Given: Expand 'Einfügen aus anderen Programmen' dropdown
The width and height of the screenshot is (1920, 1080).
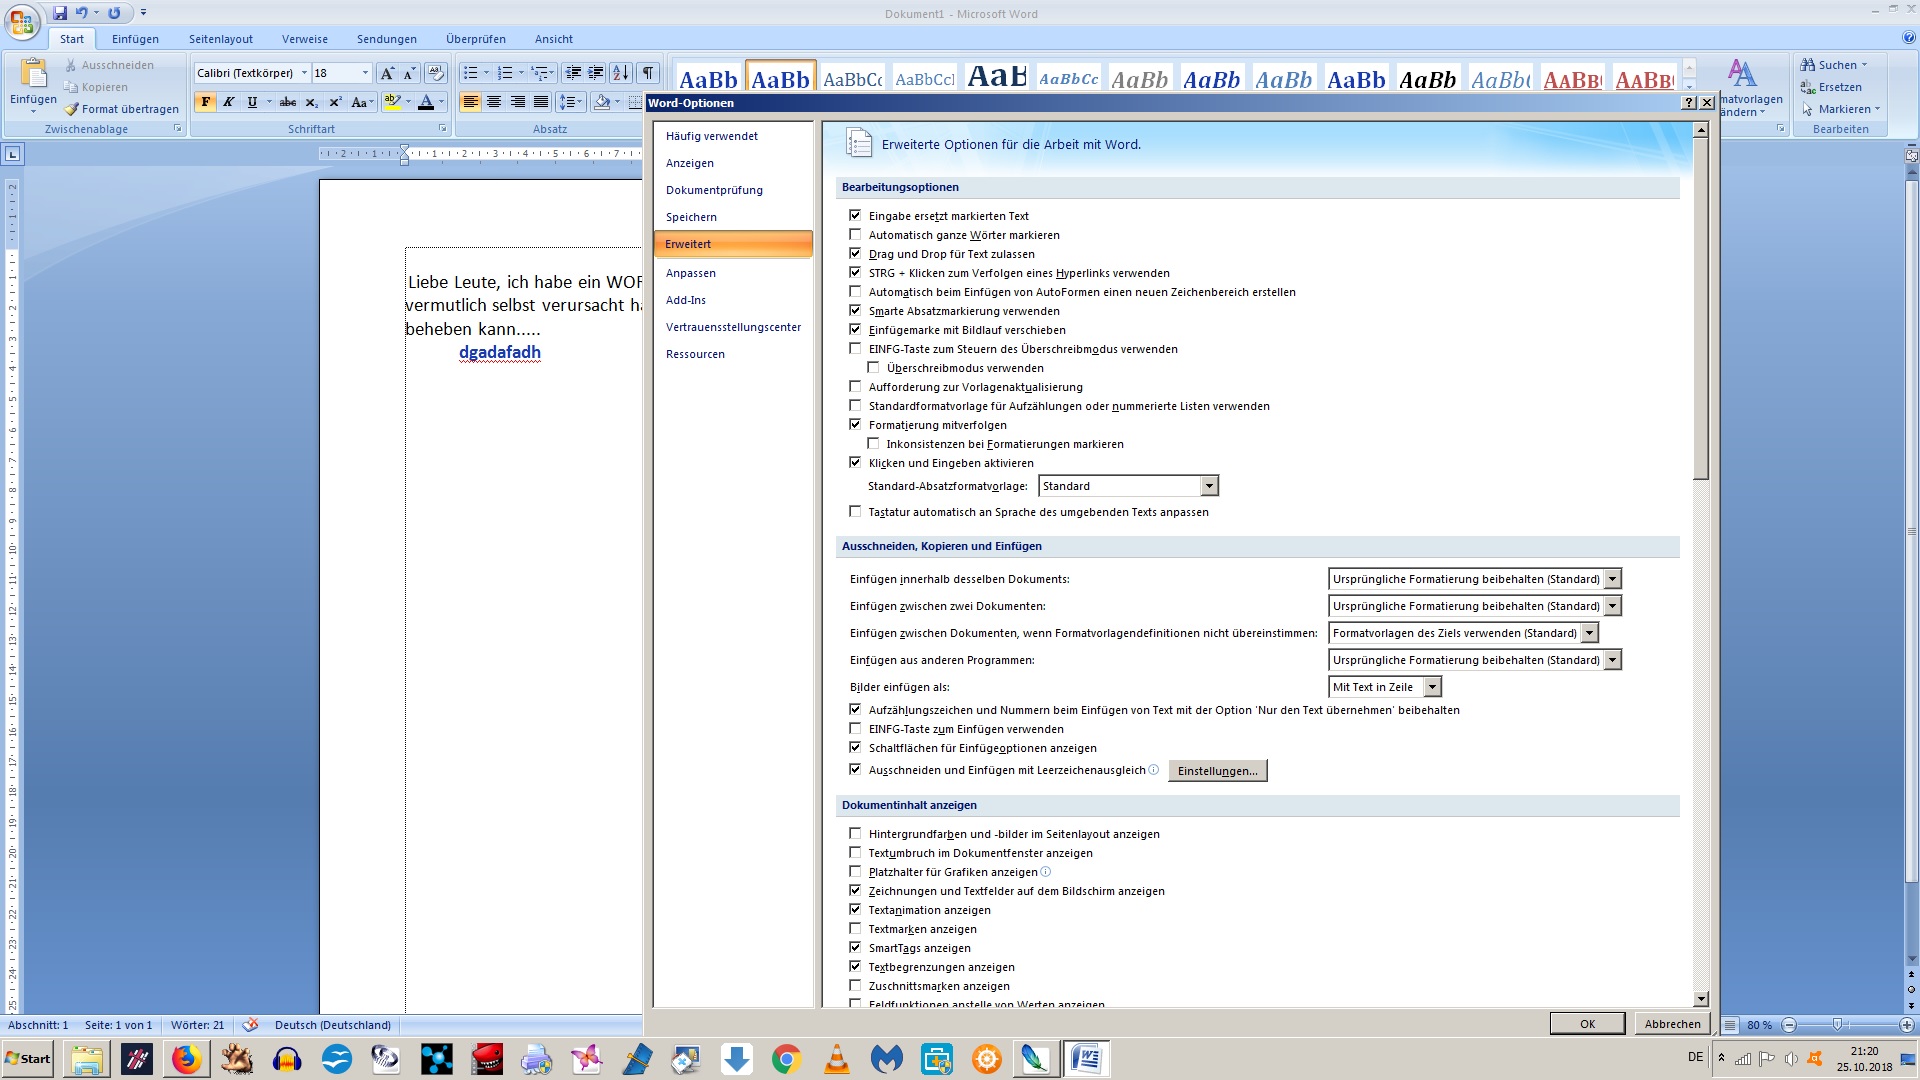Looking at the screenshot, I should [1612, 660].
